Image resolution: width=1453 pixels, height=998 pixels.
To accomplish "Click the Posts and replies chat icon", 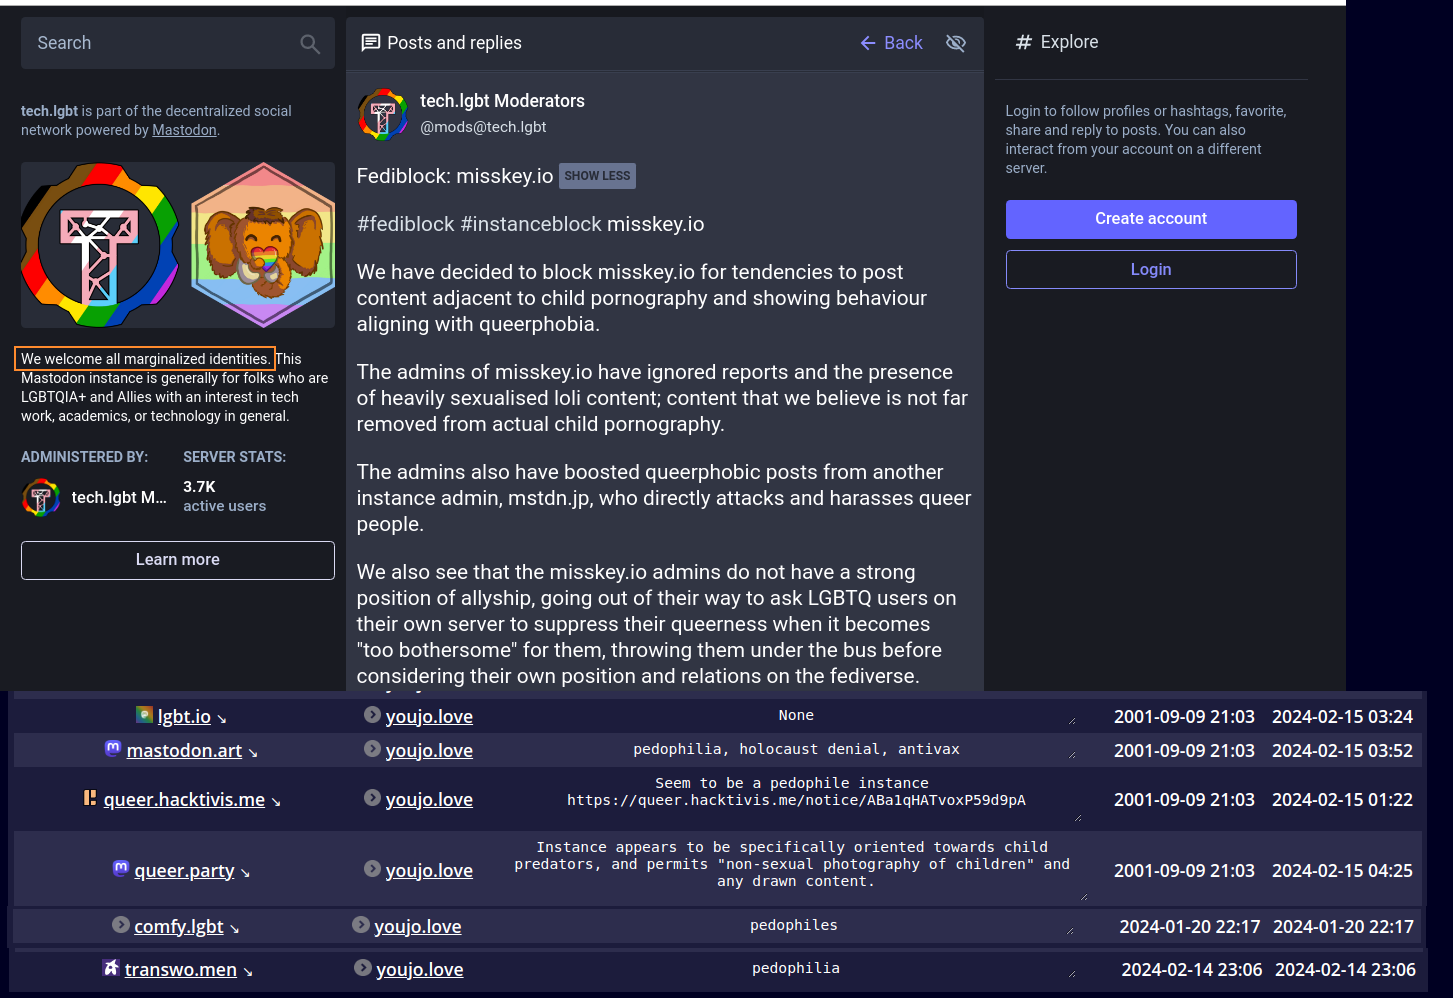I will pos(371,43).
